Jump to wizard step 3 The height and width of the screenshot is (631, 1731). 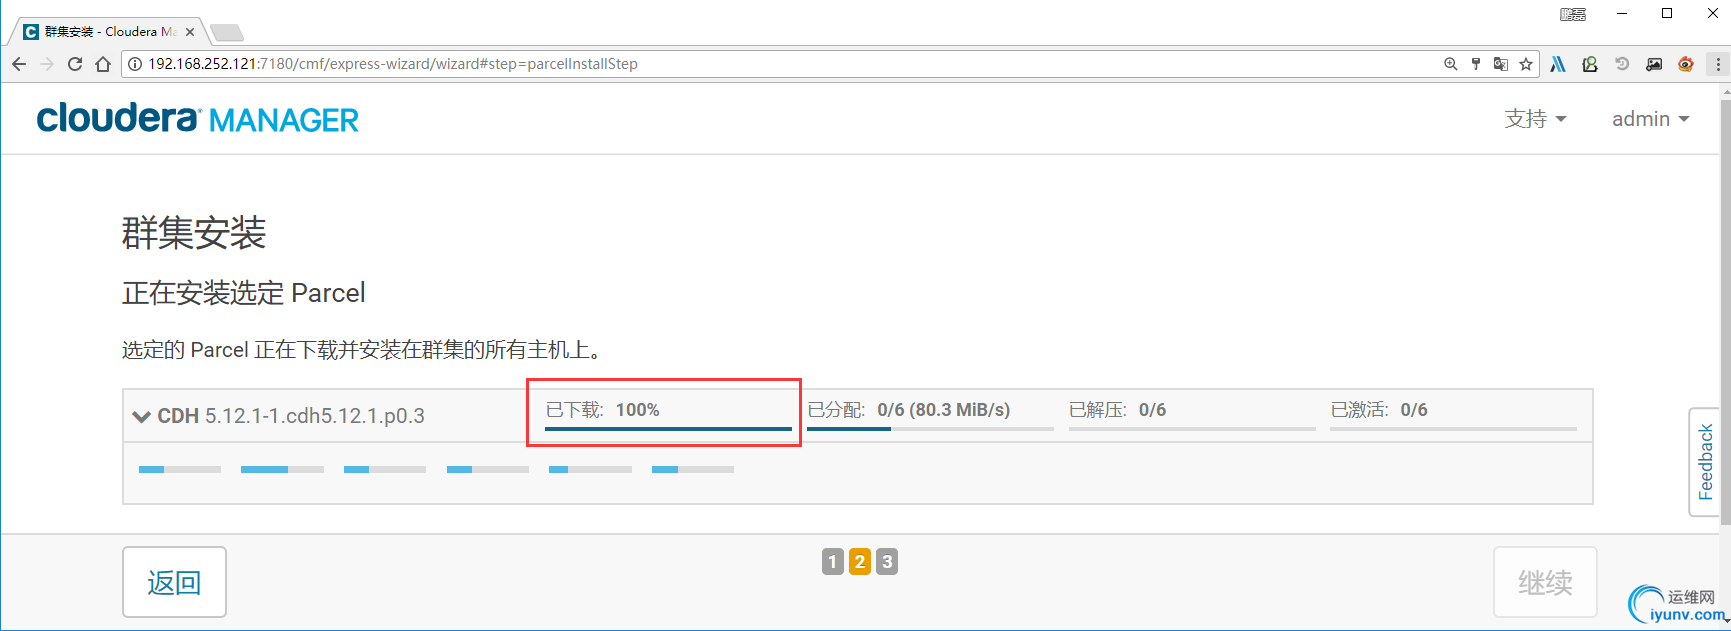coord(887,562)
